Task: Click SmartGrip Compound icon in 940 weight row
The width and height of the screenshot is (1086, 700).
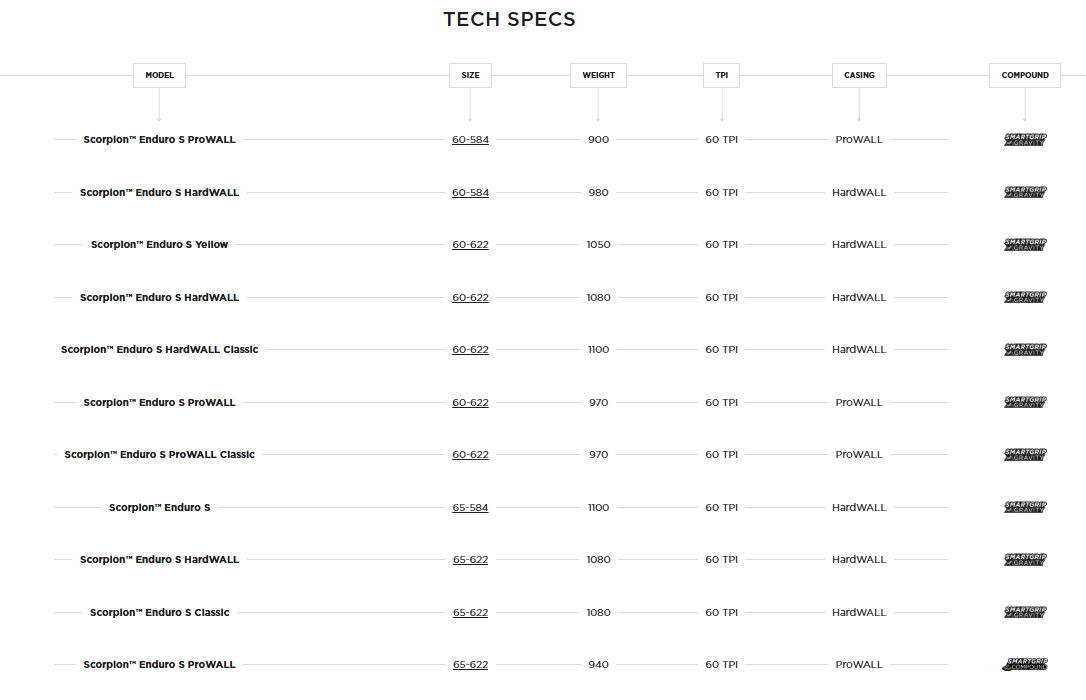Action: tap(1025, 665)
